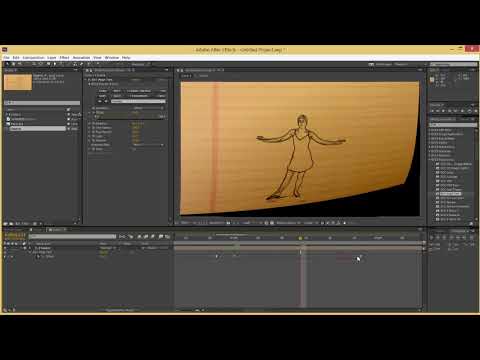The image size is (480, 360).
Task: Click the timeline layer search field
Action: [x=72, y=237]
